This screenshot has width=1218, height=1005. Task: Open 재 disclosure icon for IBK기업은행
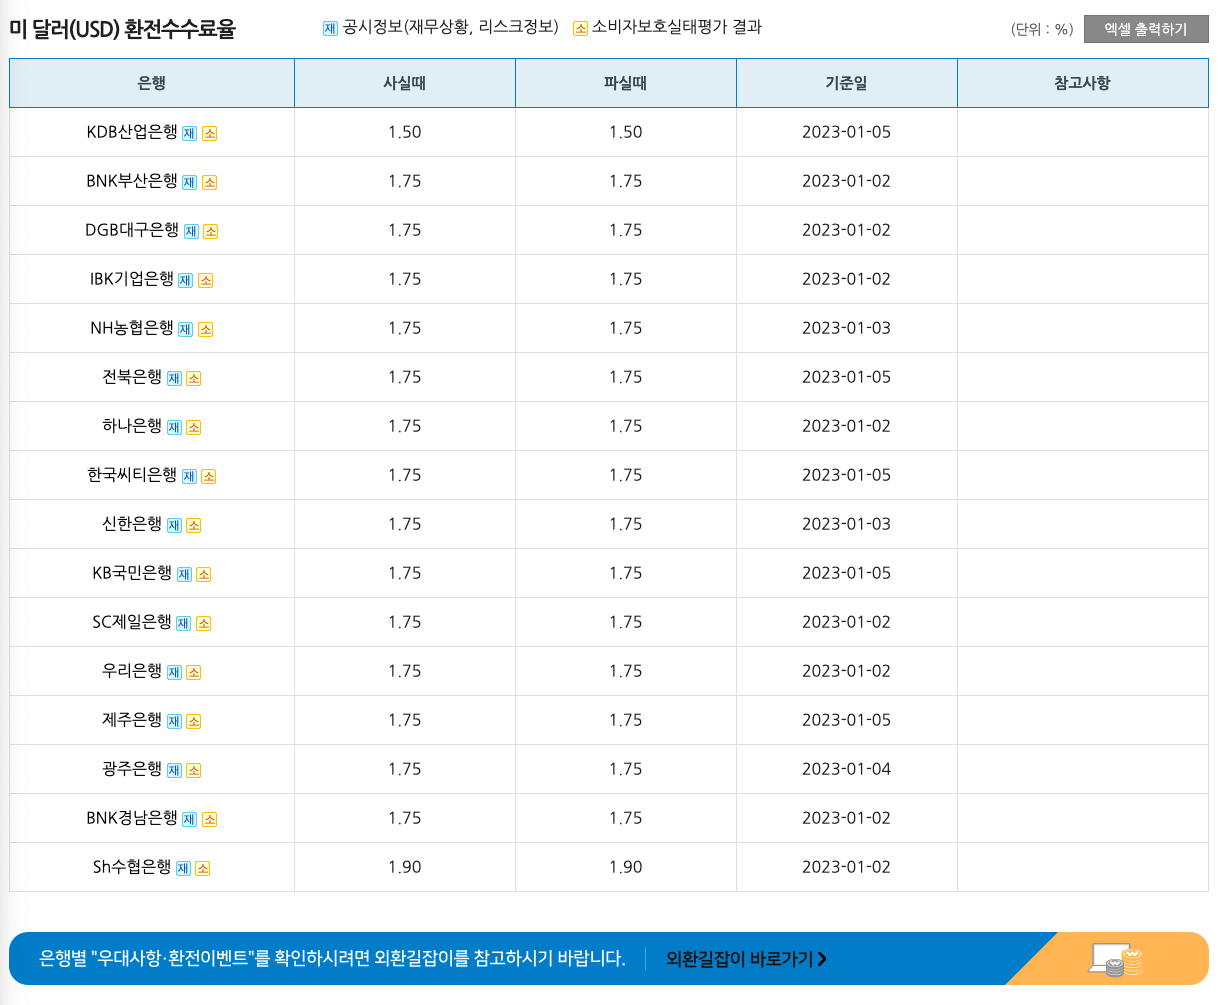(x=185, y=280)
